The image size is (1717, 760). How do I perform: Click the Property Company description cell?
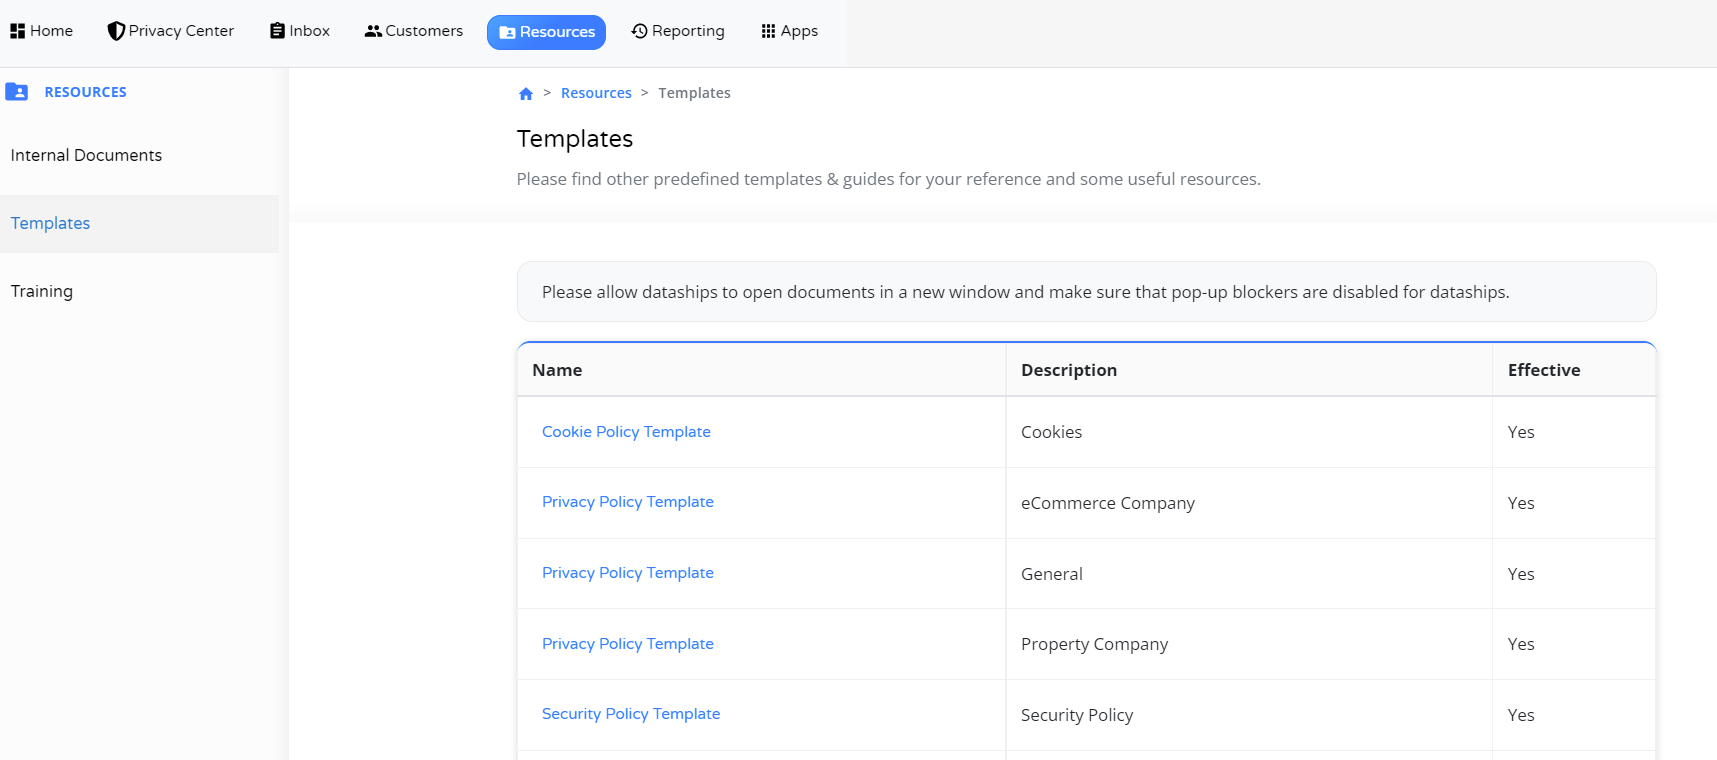pyautogui.click(x=1249, y=644)
